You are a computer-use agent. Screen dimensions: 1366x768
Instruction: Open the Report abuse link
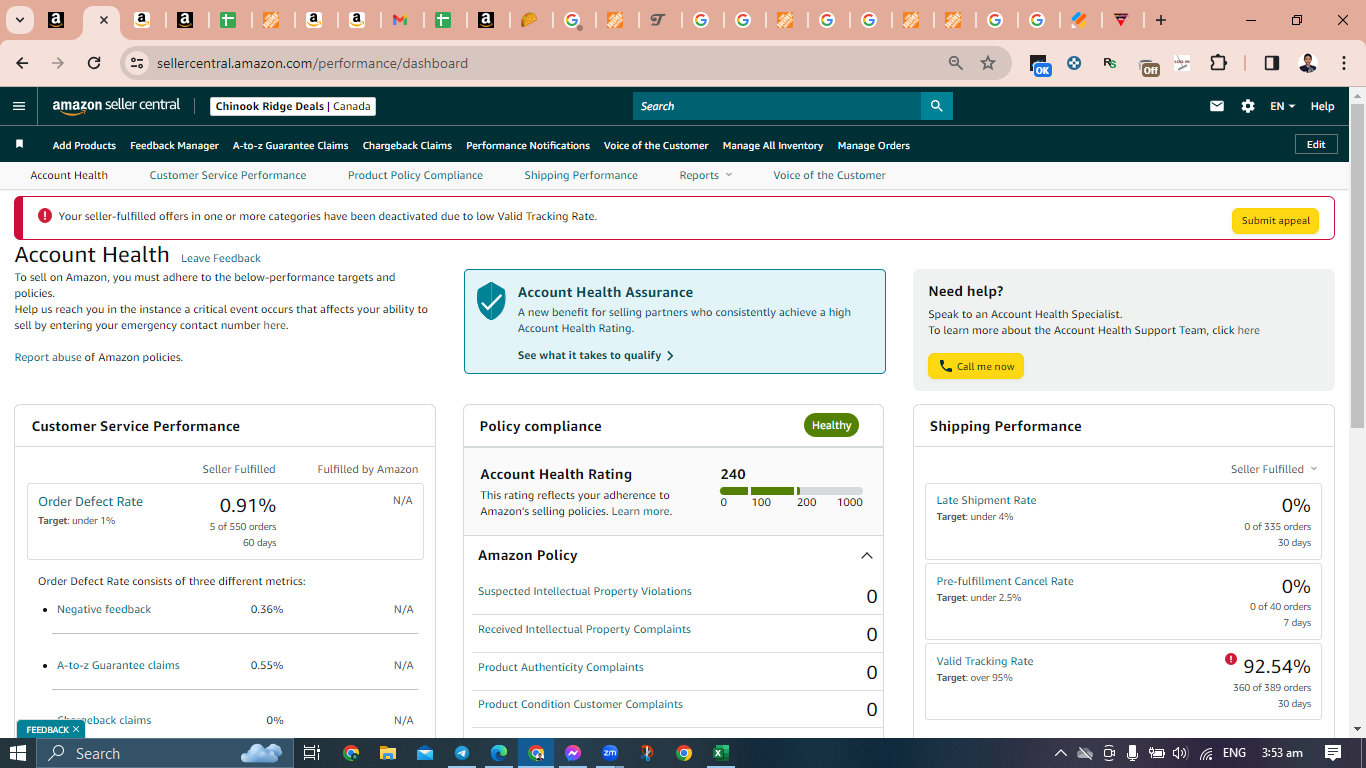pos(48,357)
